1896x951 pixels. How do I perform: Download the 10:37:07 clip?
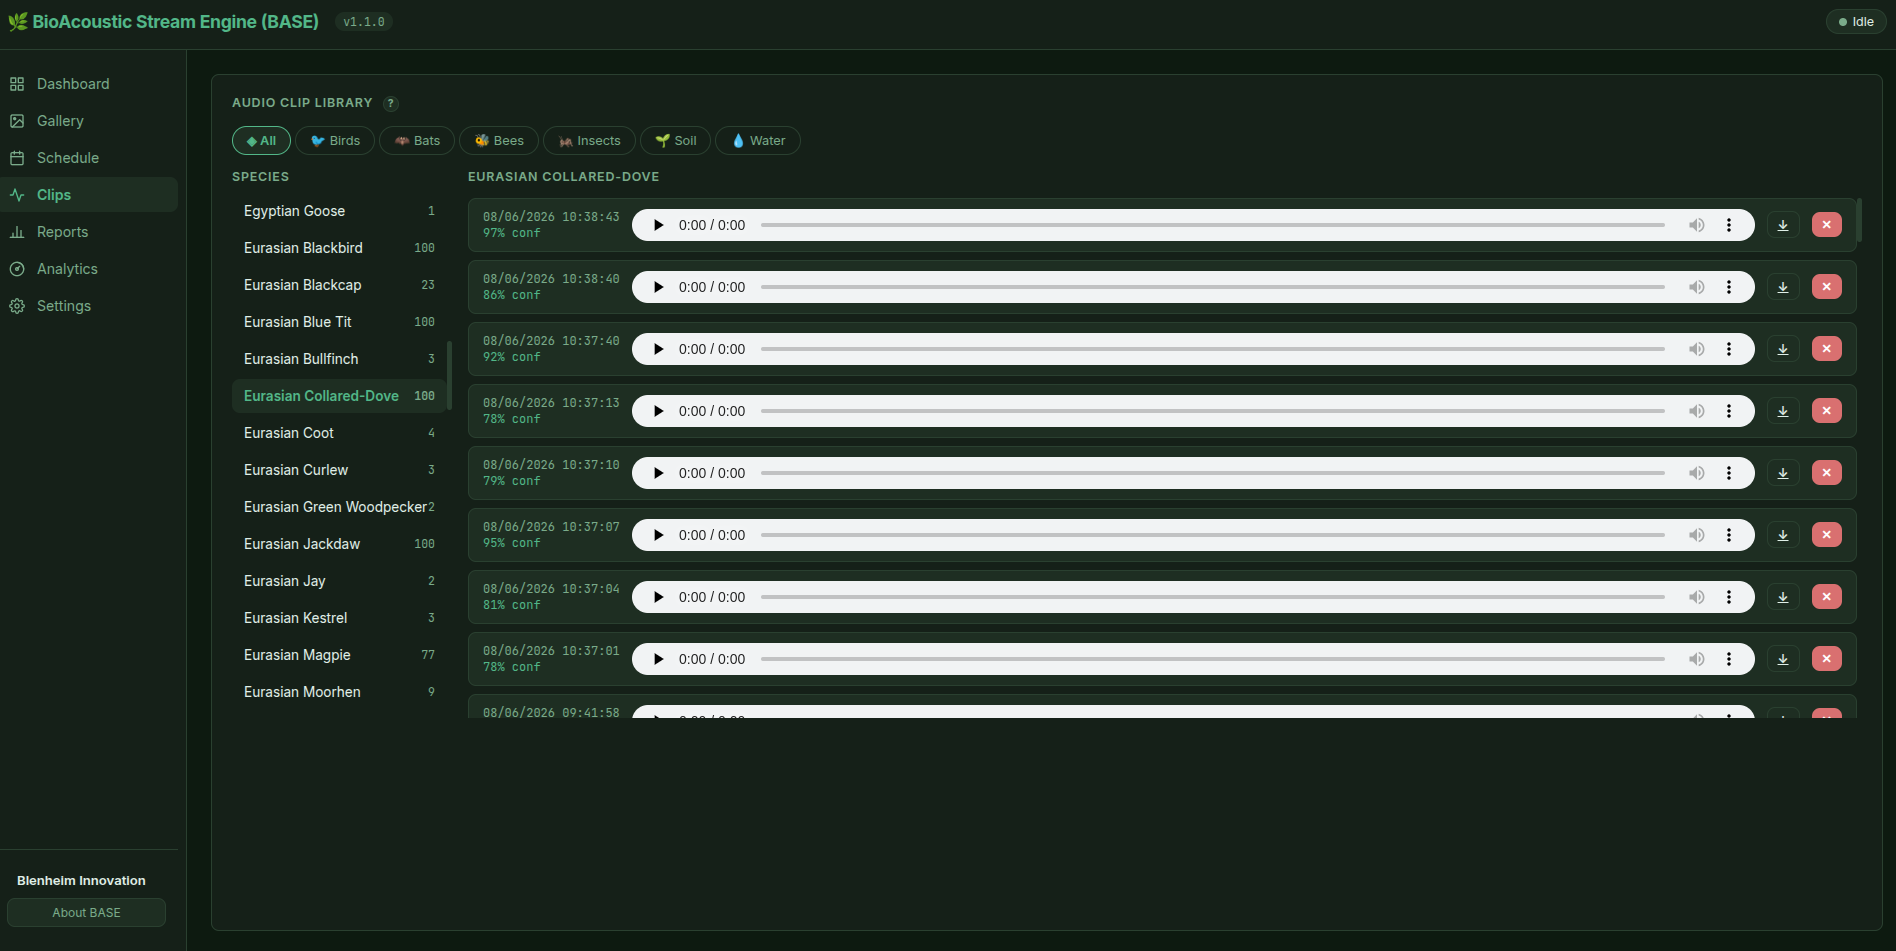(1783, 535)
